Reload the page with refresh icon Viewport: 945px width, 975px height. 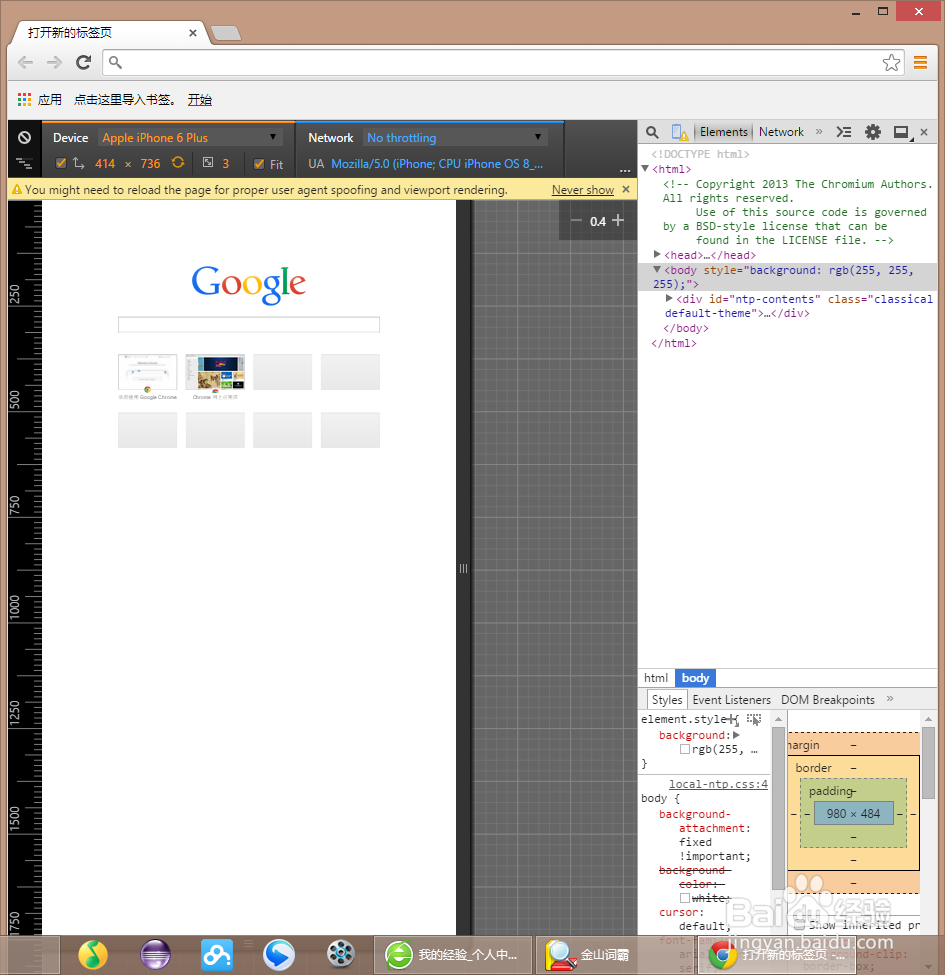pyautogui.click(x=83, y=62)
